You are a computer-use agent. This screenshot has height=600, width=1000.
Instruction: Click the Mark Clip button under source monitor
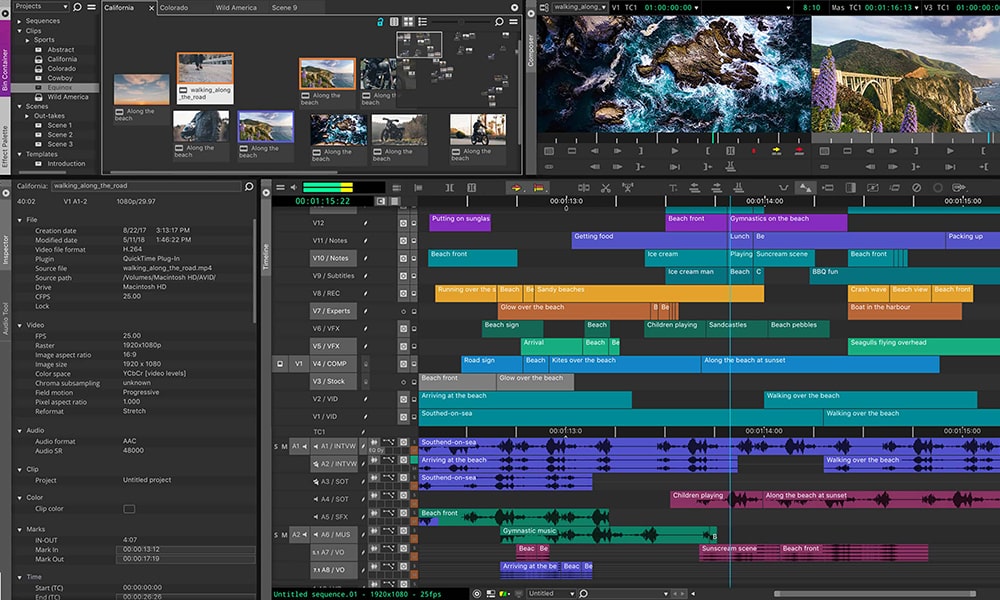[730, 151]
